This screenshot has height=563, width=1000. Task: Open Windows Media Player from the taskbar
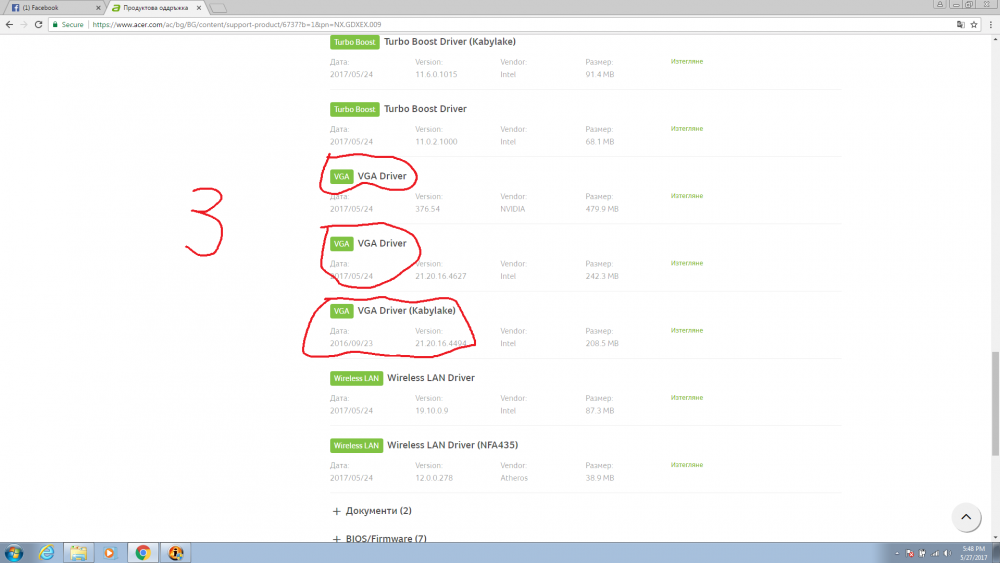click(110, 553)
